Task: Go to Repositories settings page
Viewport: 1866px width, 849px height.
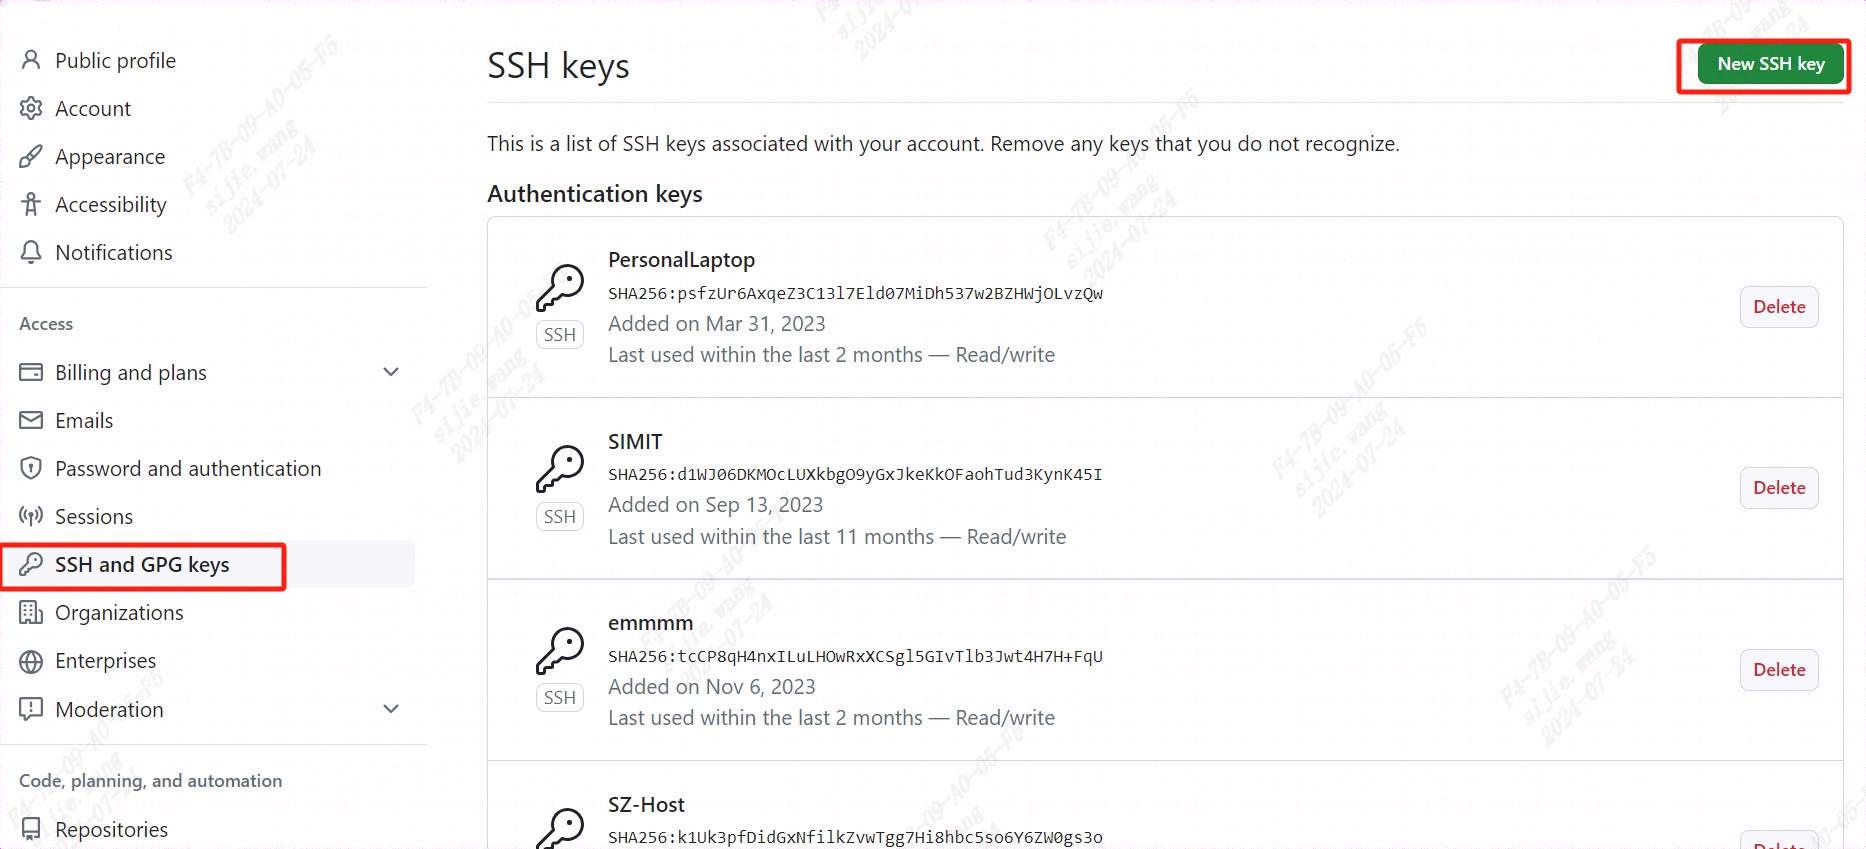Action: 111,829
